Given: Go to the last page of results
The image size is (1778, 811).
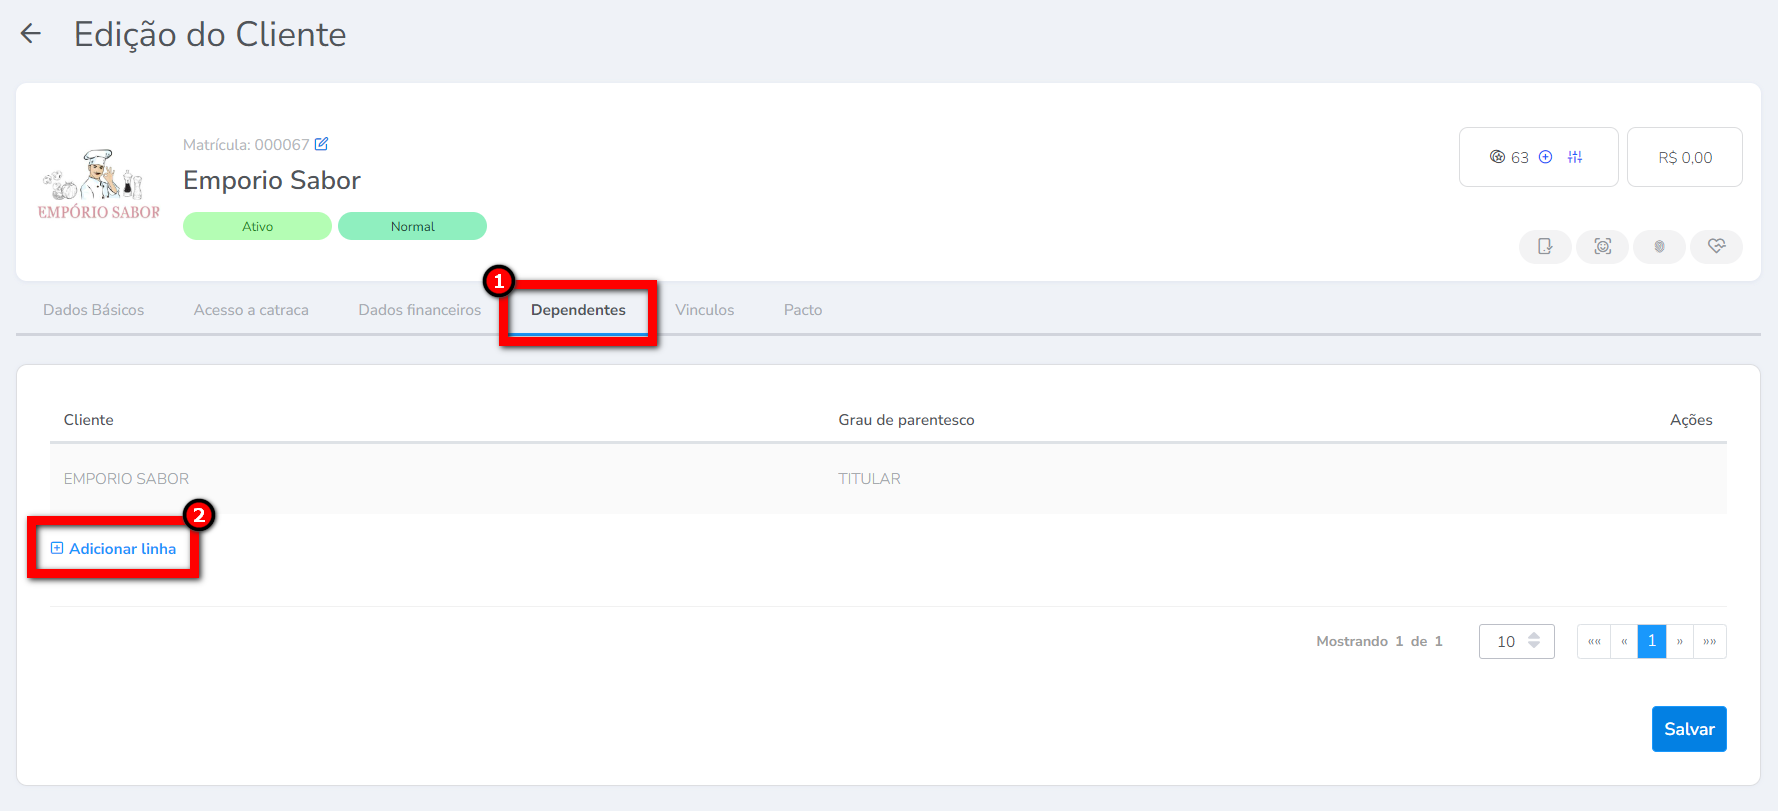Looking at the screenshot, I should [x=1710, y=641].
